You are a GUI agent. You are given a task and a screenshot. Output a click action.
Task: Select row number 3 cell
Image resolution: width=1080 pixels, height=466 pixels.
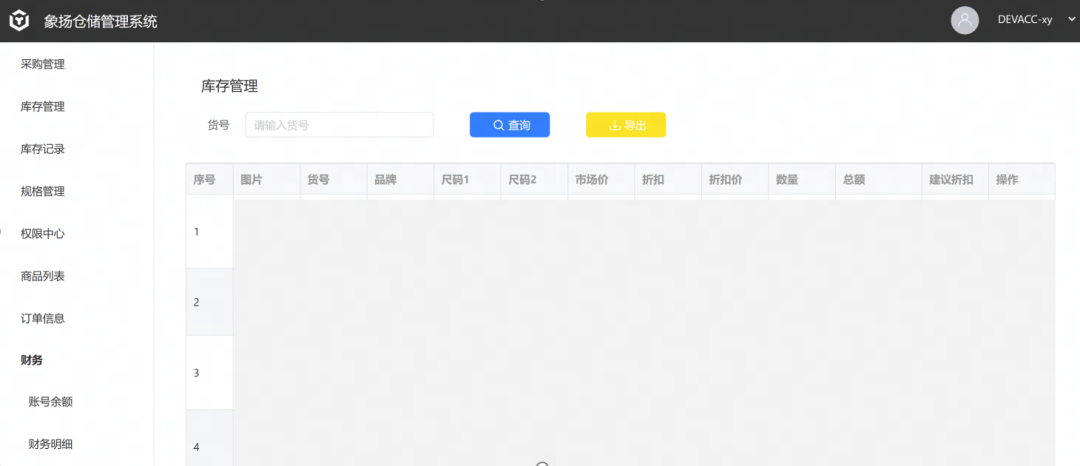click(209, 373)
